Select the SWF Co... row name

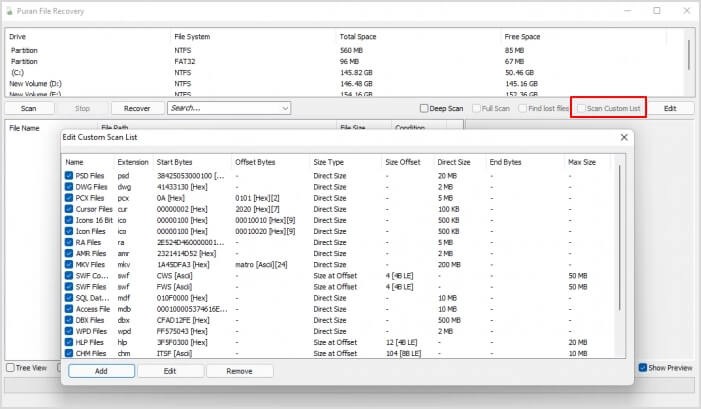[92, 275]
